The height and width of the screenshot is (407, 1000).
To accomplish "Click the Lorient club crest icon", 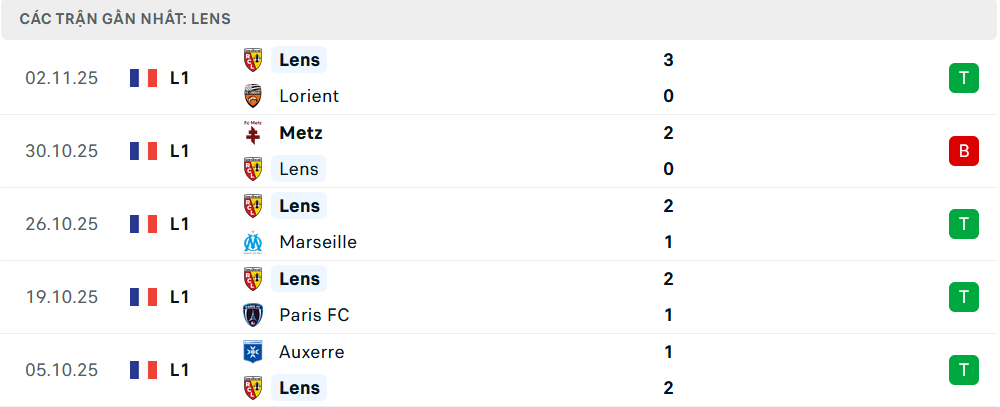I will coord(253,96).
